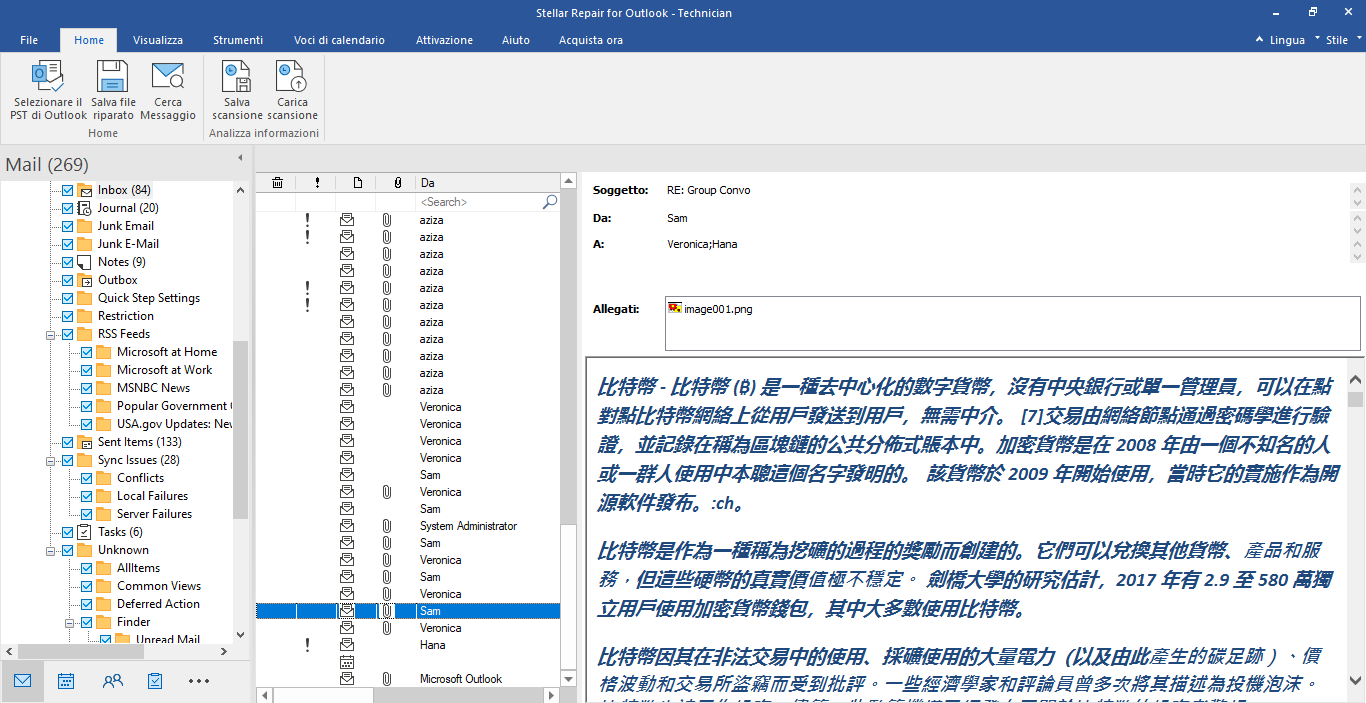The height and width of the screenshot is (703, 1366).
Task: Click Sent Items folder icon
Action: click(85, 442)
